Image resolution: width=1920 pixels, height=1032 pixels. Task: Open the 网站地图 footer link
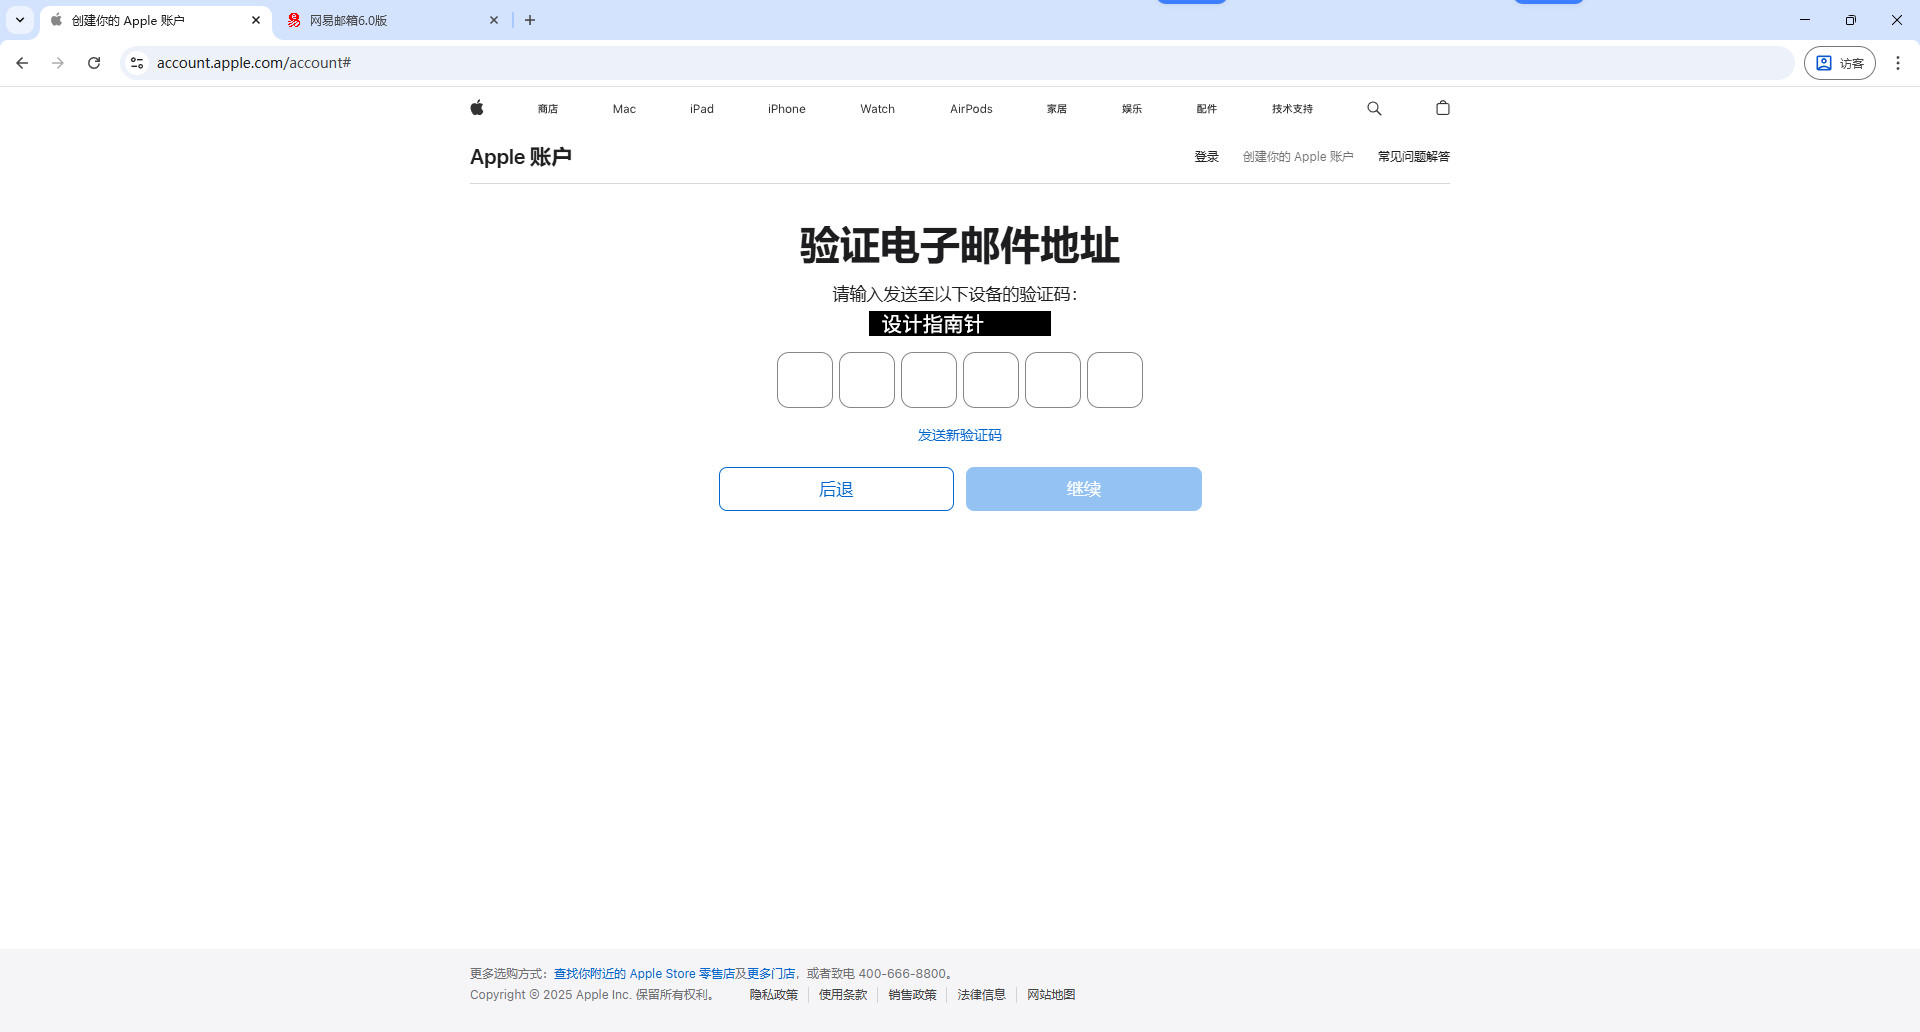pos(1051,995)
